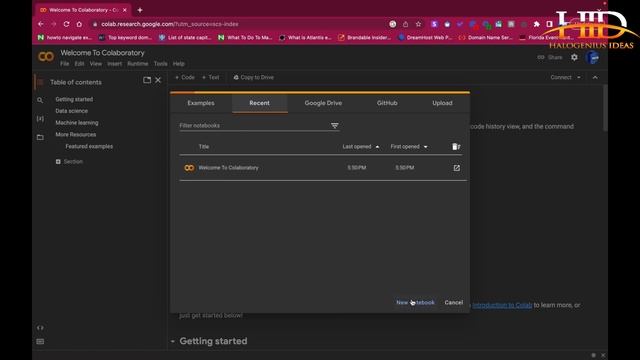Collapse the Getting started section triangle
The image size is (640, 360).
pyautogui.click(x=173, y=341)
